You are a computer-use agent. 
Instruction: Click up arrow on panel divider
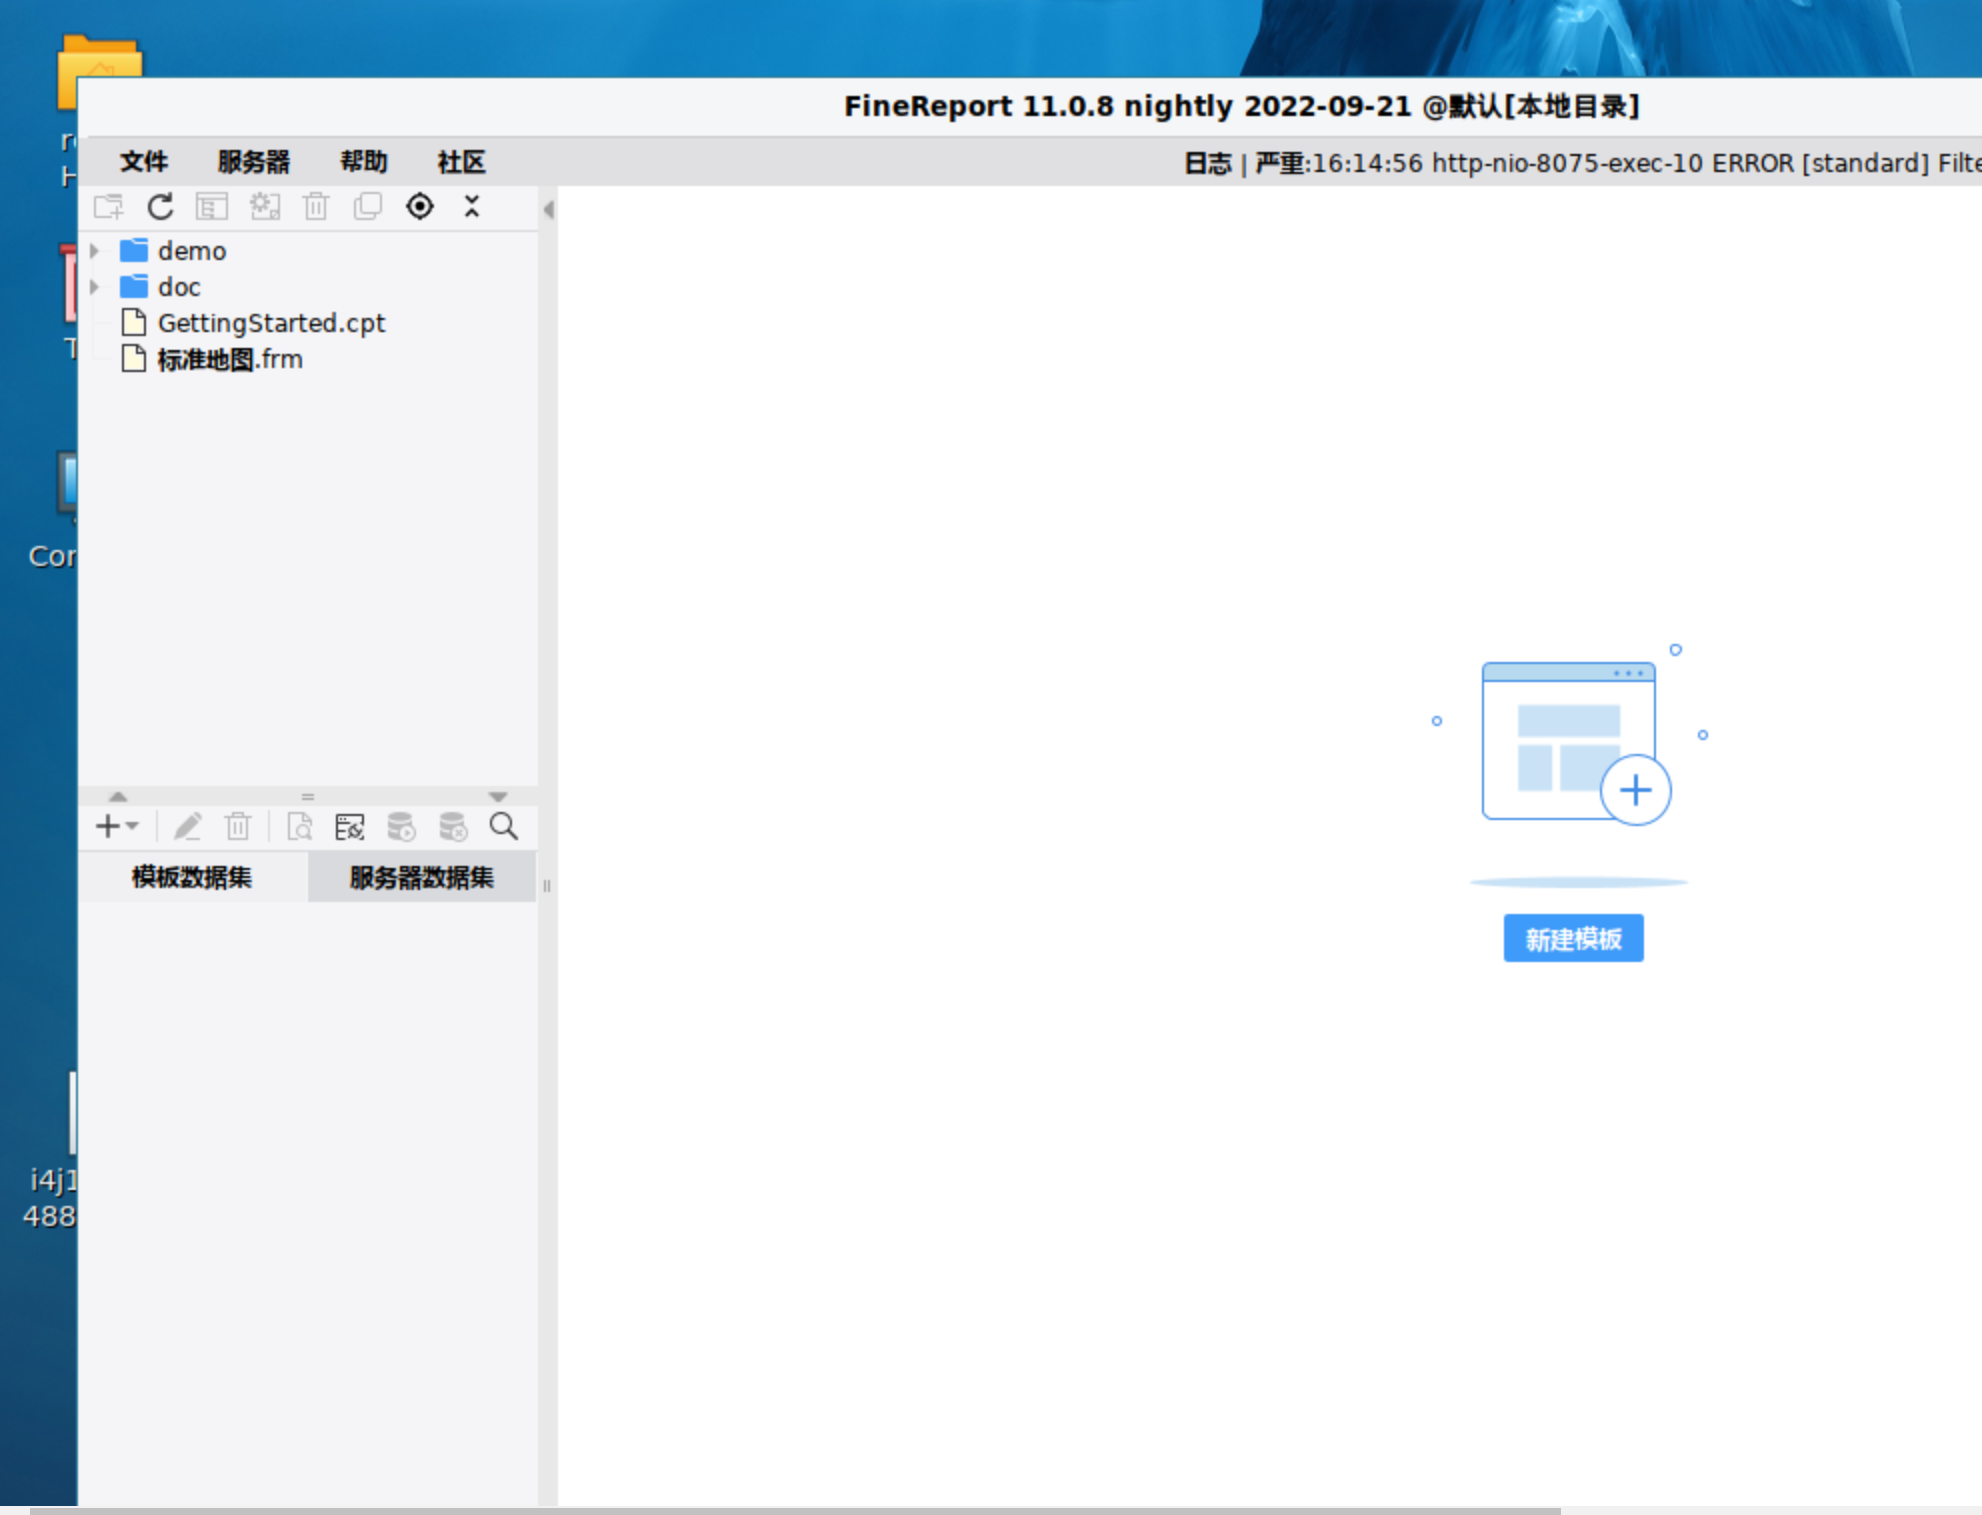point(118,796)
